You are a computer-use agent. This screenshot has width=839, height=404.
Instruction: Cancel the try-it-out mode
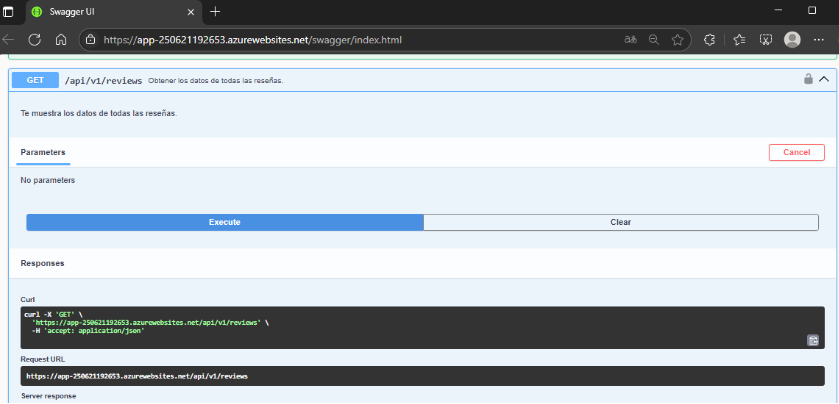pos(797,153)
